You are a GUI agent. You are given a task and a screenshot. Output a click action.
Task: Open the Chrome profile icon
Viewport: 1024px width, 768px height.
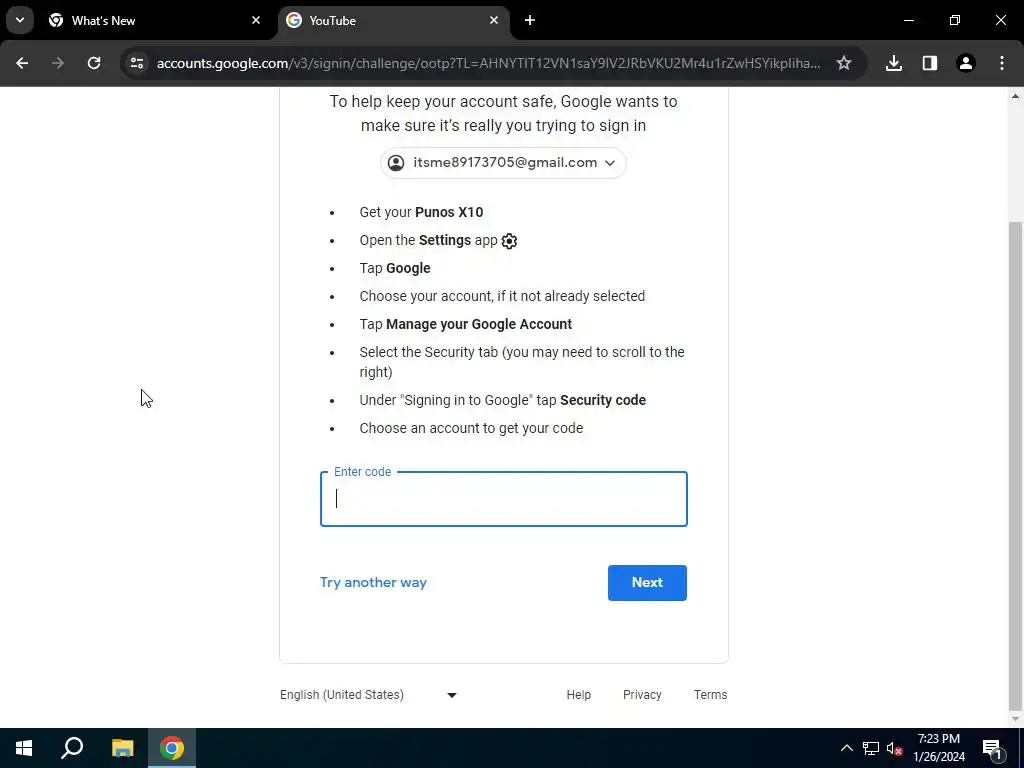pyautogui.click(x=965, y=63)
